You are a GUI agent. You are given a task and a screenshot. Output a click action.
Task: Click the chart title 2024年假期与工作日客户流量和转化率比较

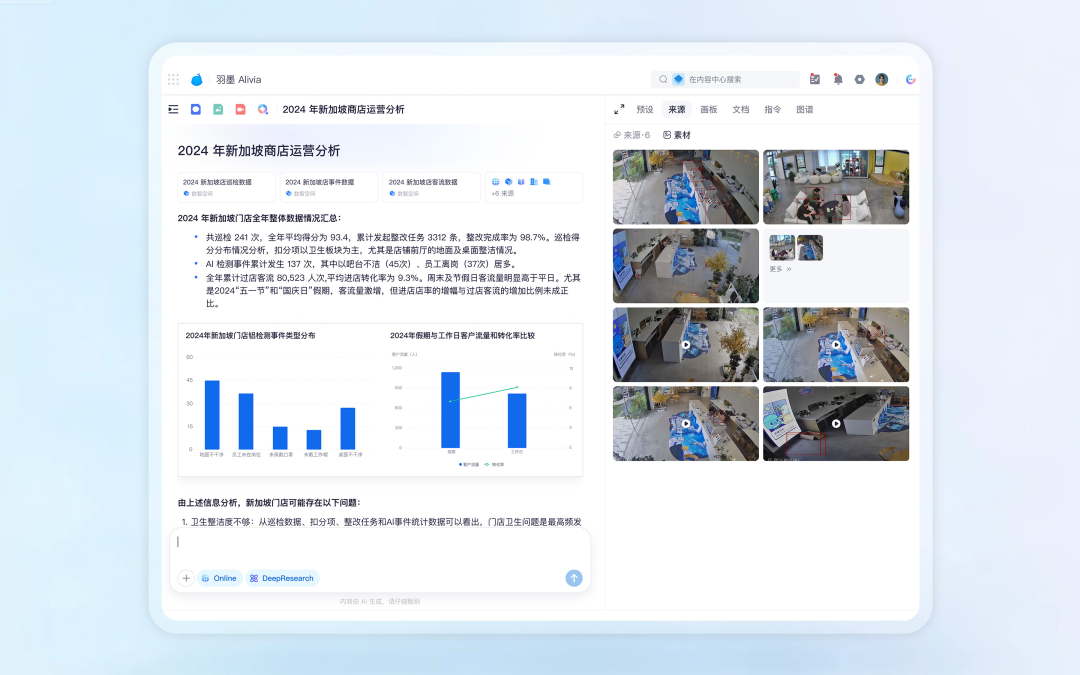tap(462, 335)
